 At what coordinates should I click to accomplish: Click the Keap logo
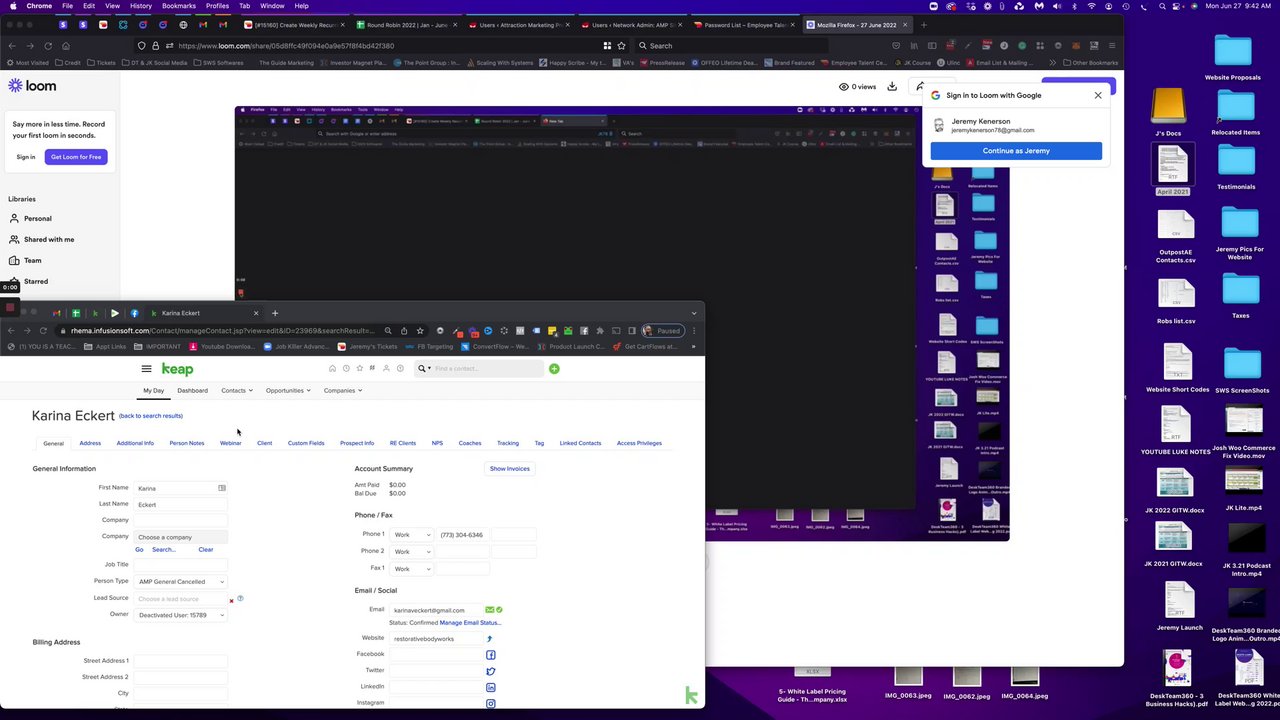177,369
